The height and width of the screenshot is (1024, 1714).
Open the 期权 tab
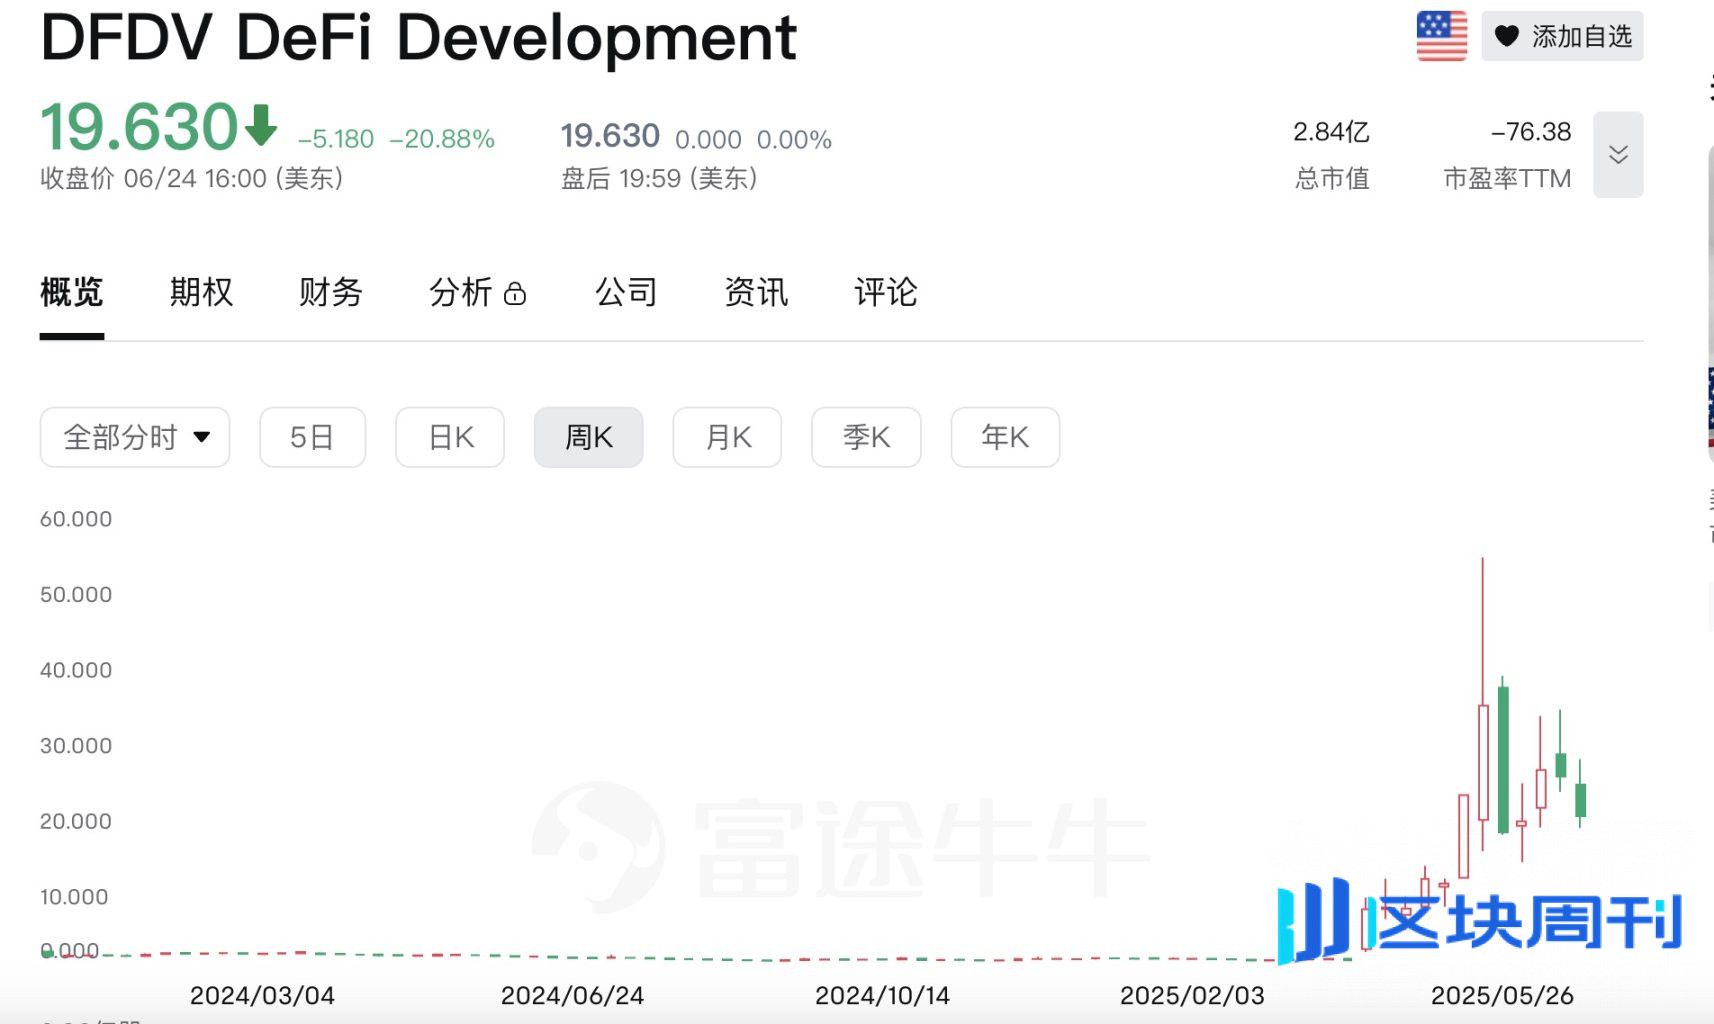click(201, 292)
